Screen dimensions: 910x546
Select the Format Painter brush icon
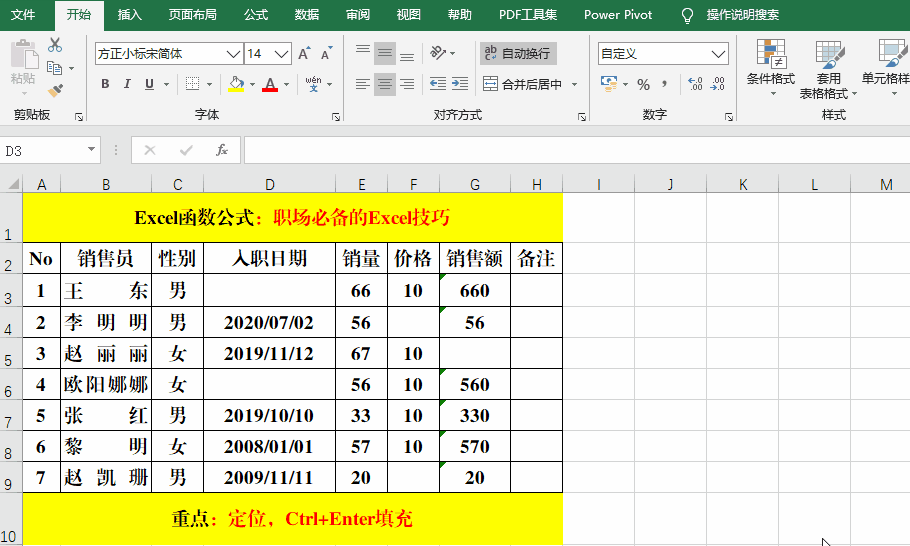pos(55,90)
